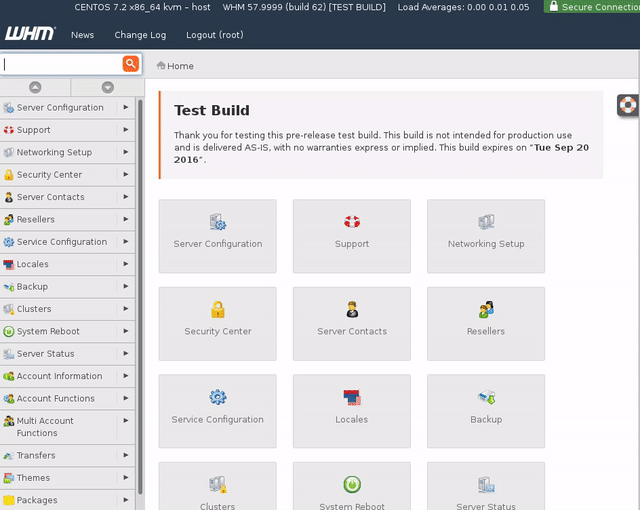This screenshot has width=640, height=510.
Task: Click the Support lifebuoy tile icon
Action: (352, 222)
